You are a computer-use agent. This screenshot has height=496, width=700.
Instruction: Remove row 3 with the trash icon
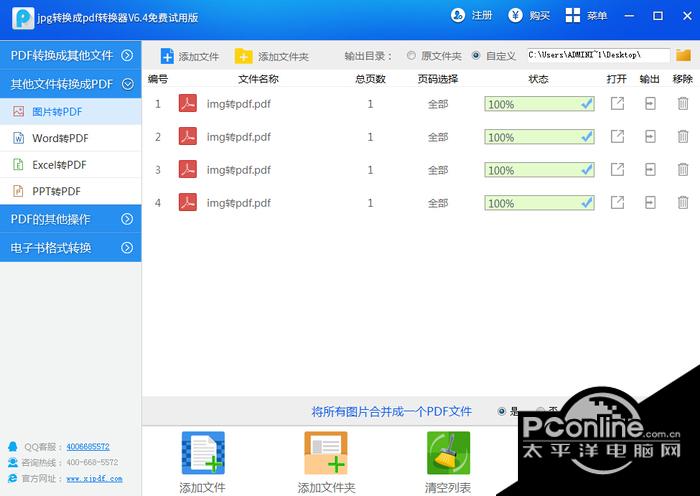coord(683,170)
